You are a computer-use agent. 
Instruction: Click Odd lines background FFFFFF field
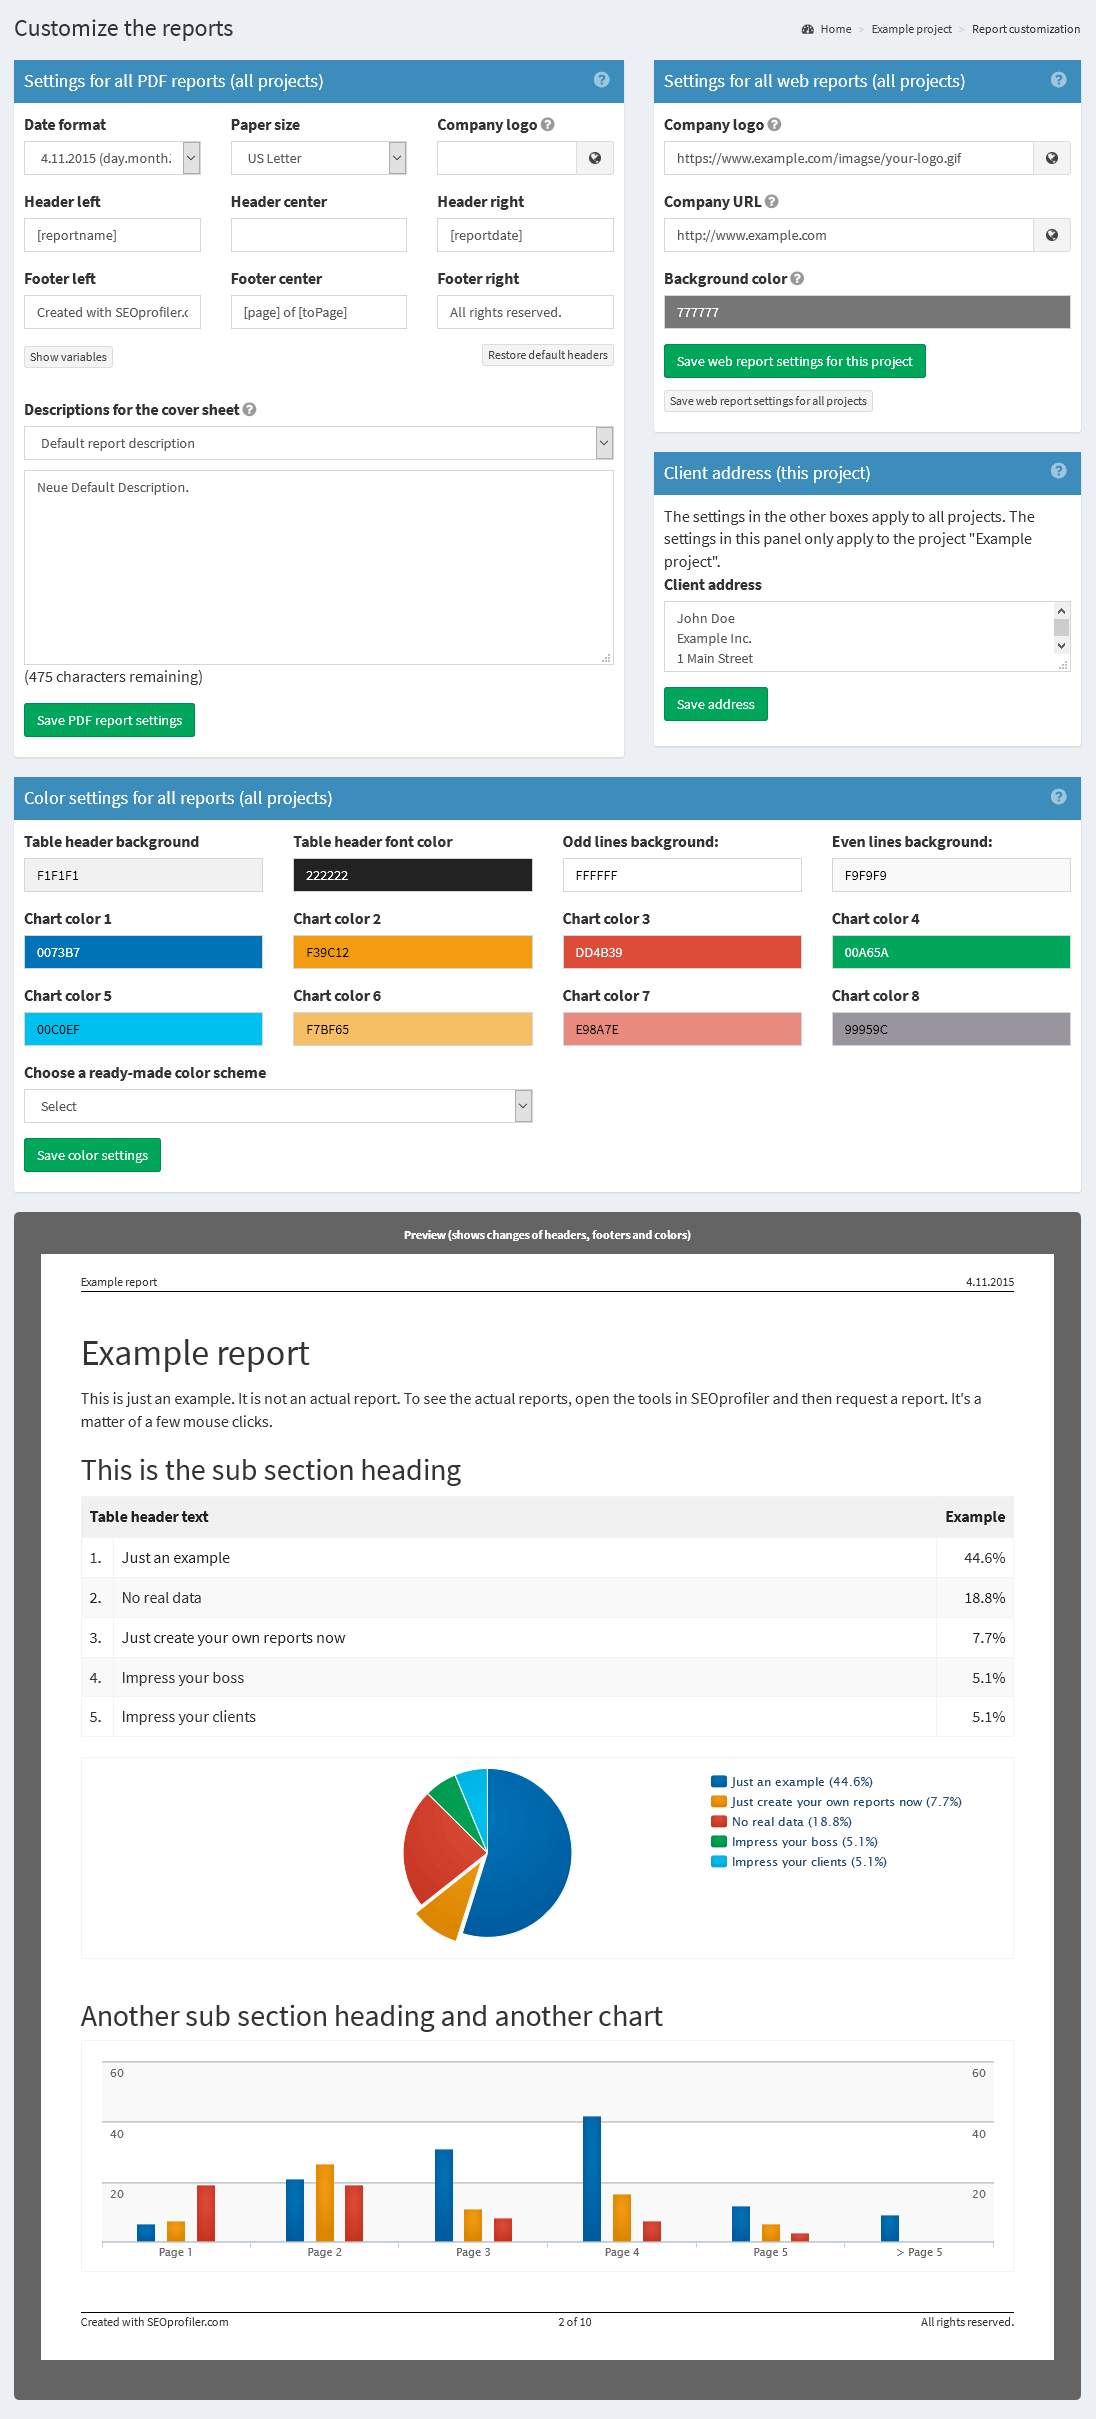(x=682, y=875)
